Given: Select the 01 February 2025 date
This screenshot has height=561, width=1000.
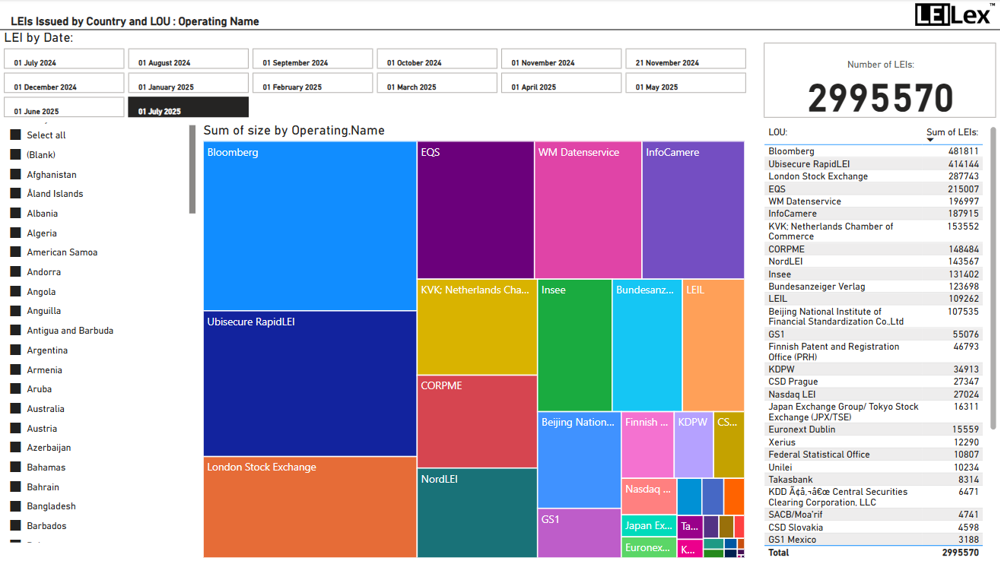Looking at the screenshot, I should tap(312, 84).
